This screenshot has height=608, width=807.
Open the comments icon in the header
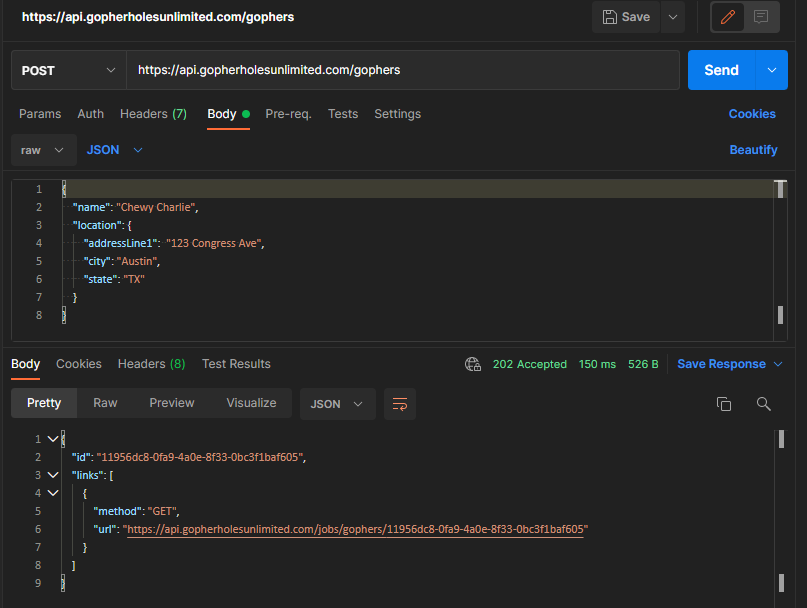click(x=761, y=17)
